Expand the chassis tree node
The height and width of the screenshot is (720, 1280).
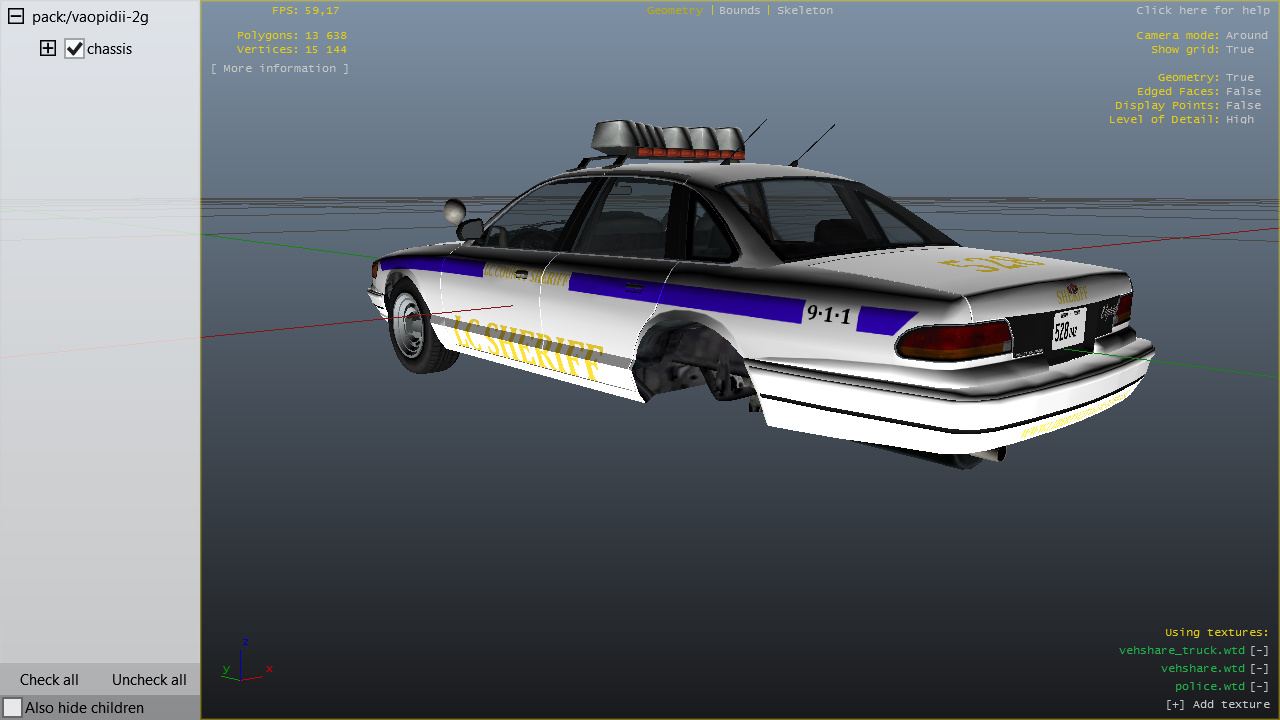47,48
